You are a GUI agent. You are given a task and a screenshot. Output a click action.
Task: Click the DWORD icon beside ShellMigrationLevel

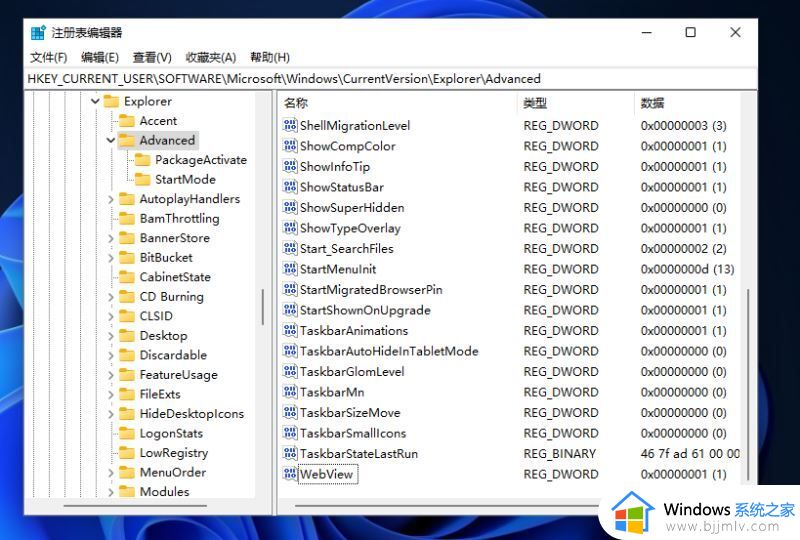[290, 125]
